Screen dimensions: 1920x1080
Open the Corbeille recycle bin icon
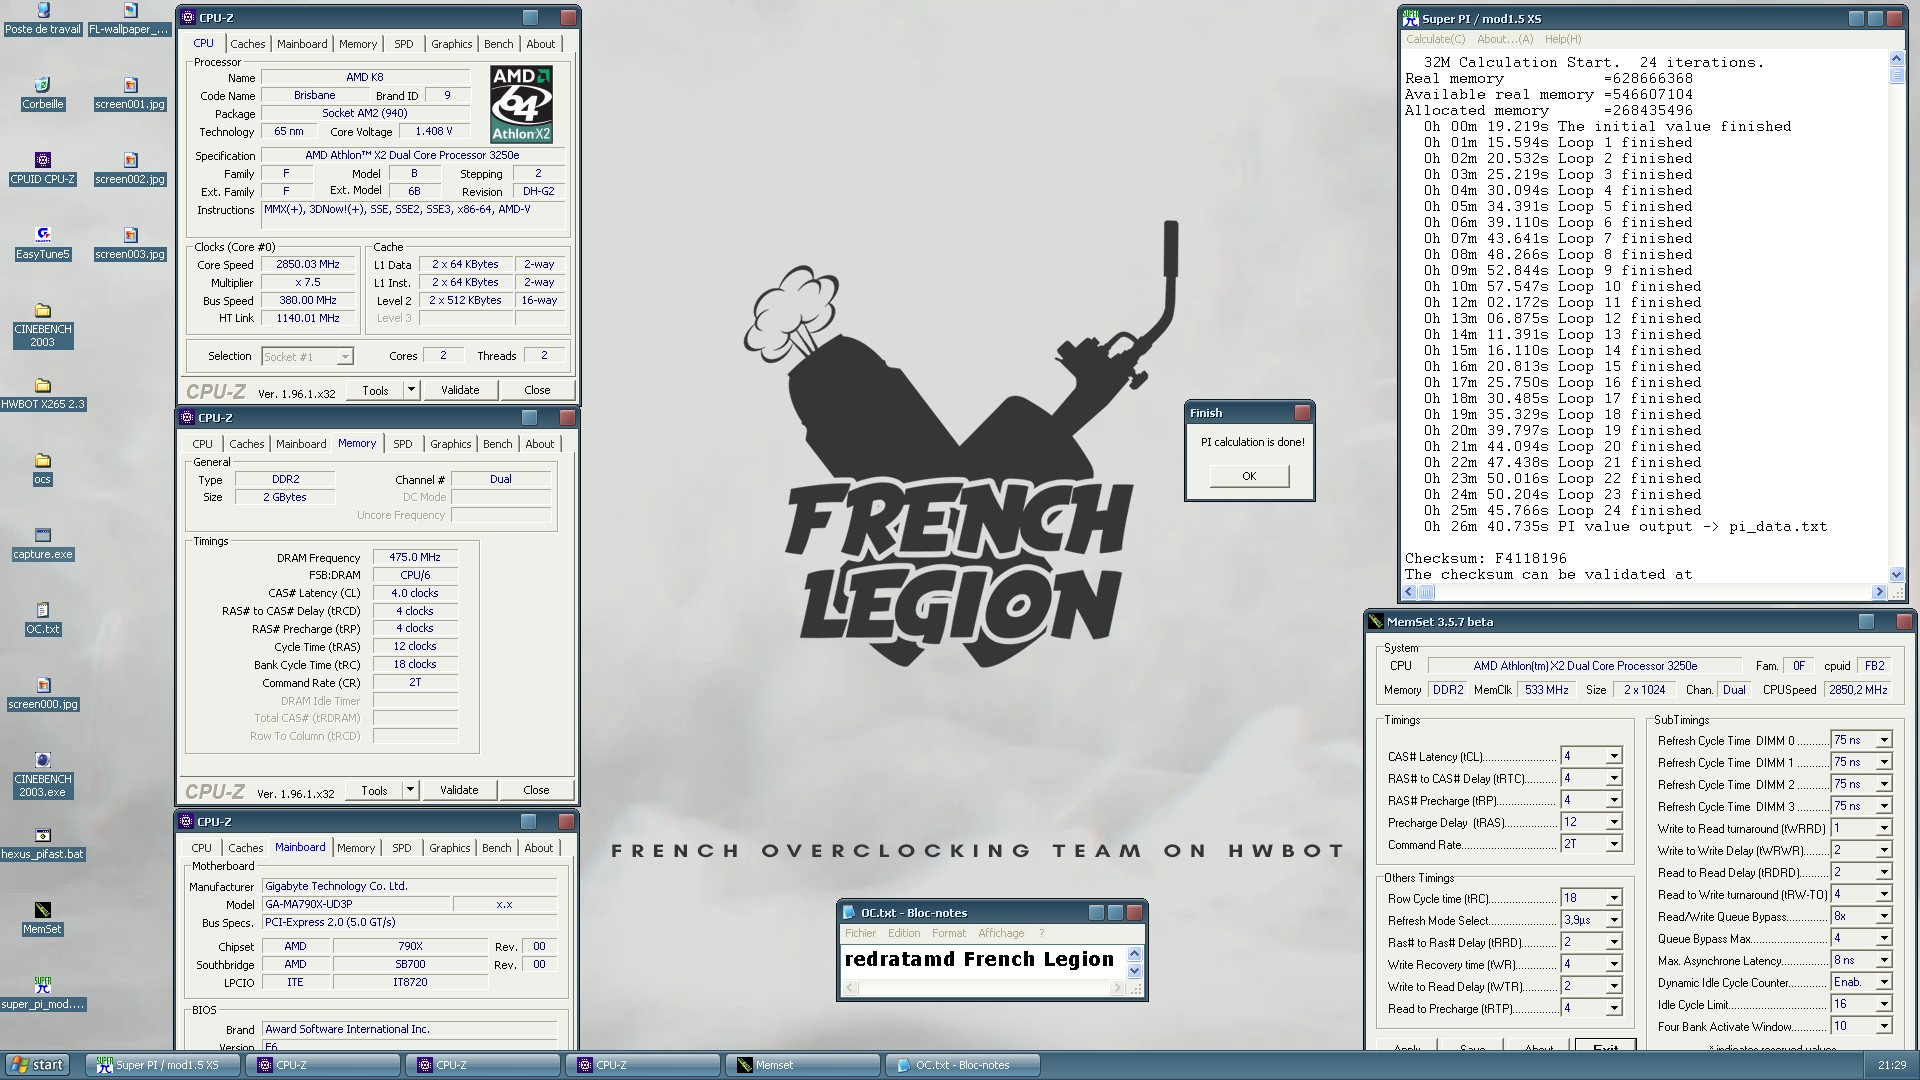[42, 93]
